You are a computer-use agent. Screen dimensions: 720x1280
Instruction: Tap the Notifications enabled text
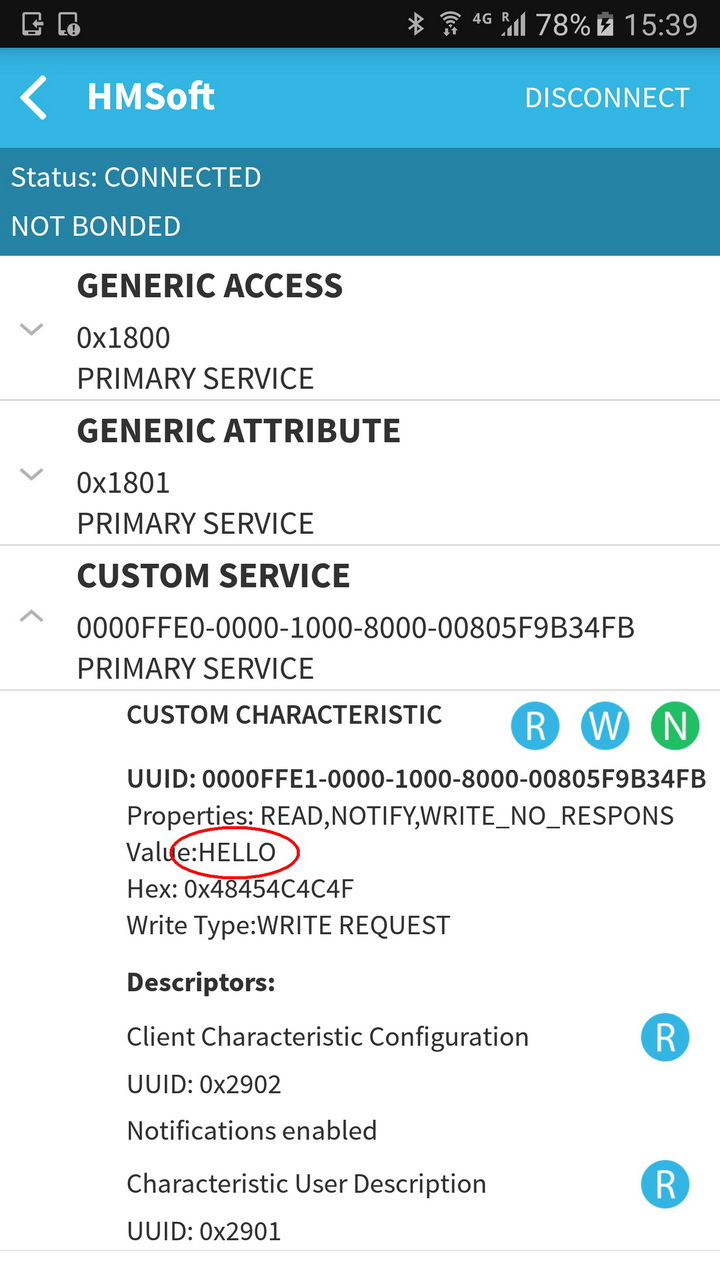tap(252, 1131)
